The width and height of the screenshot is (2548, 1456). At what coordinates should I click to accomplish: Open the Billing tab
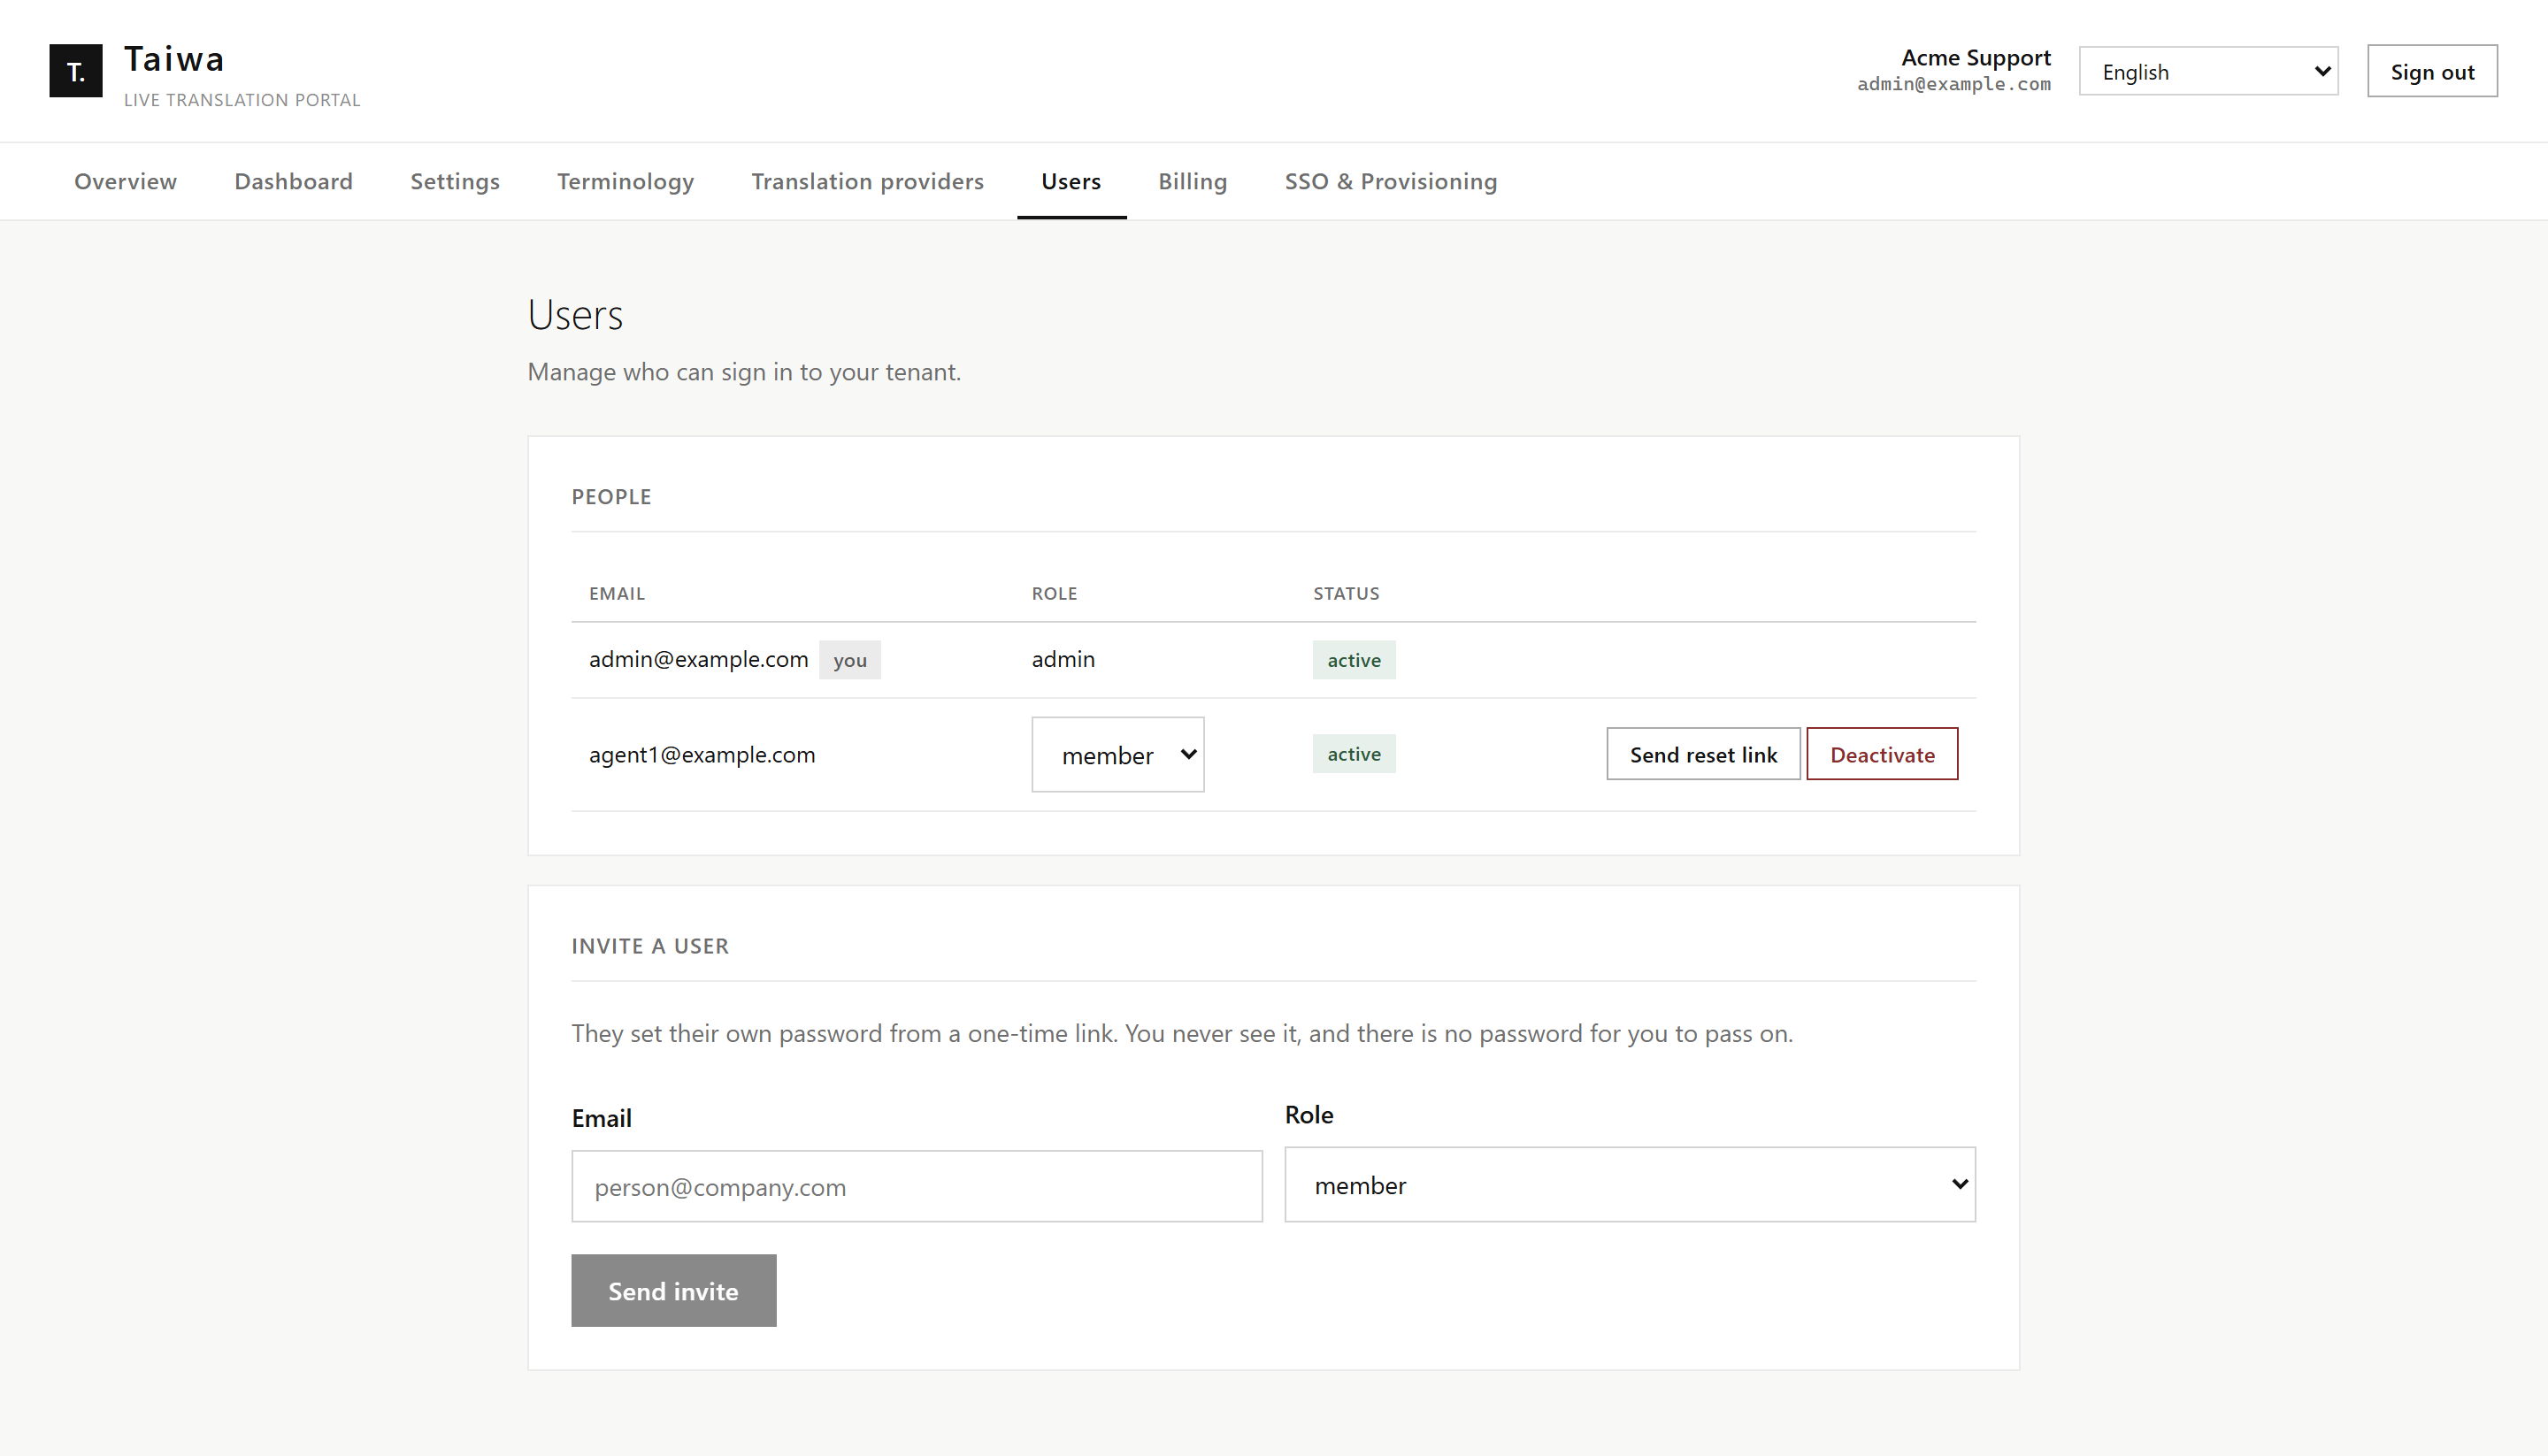(1192, 181)
